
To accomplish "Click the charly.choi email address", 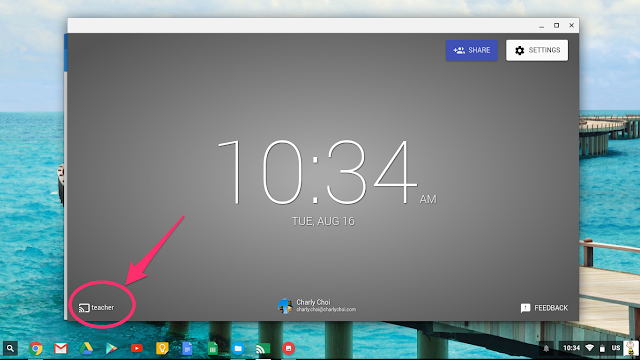I will 326,309.
